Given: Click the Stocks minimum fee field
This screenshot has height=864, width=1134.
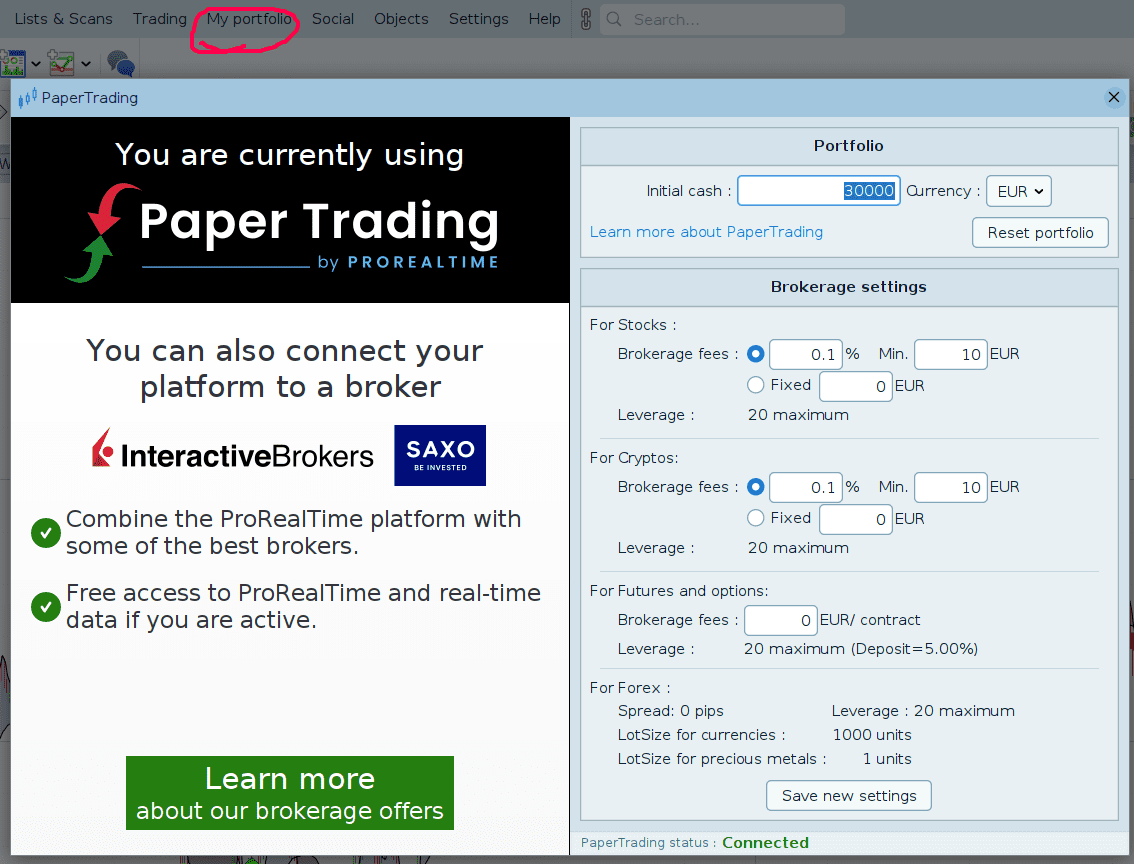Looking at the screenshot, I should (x=951, y=354).
